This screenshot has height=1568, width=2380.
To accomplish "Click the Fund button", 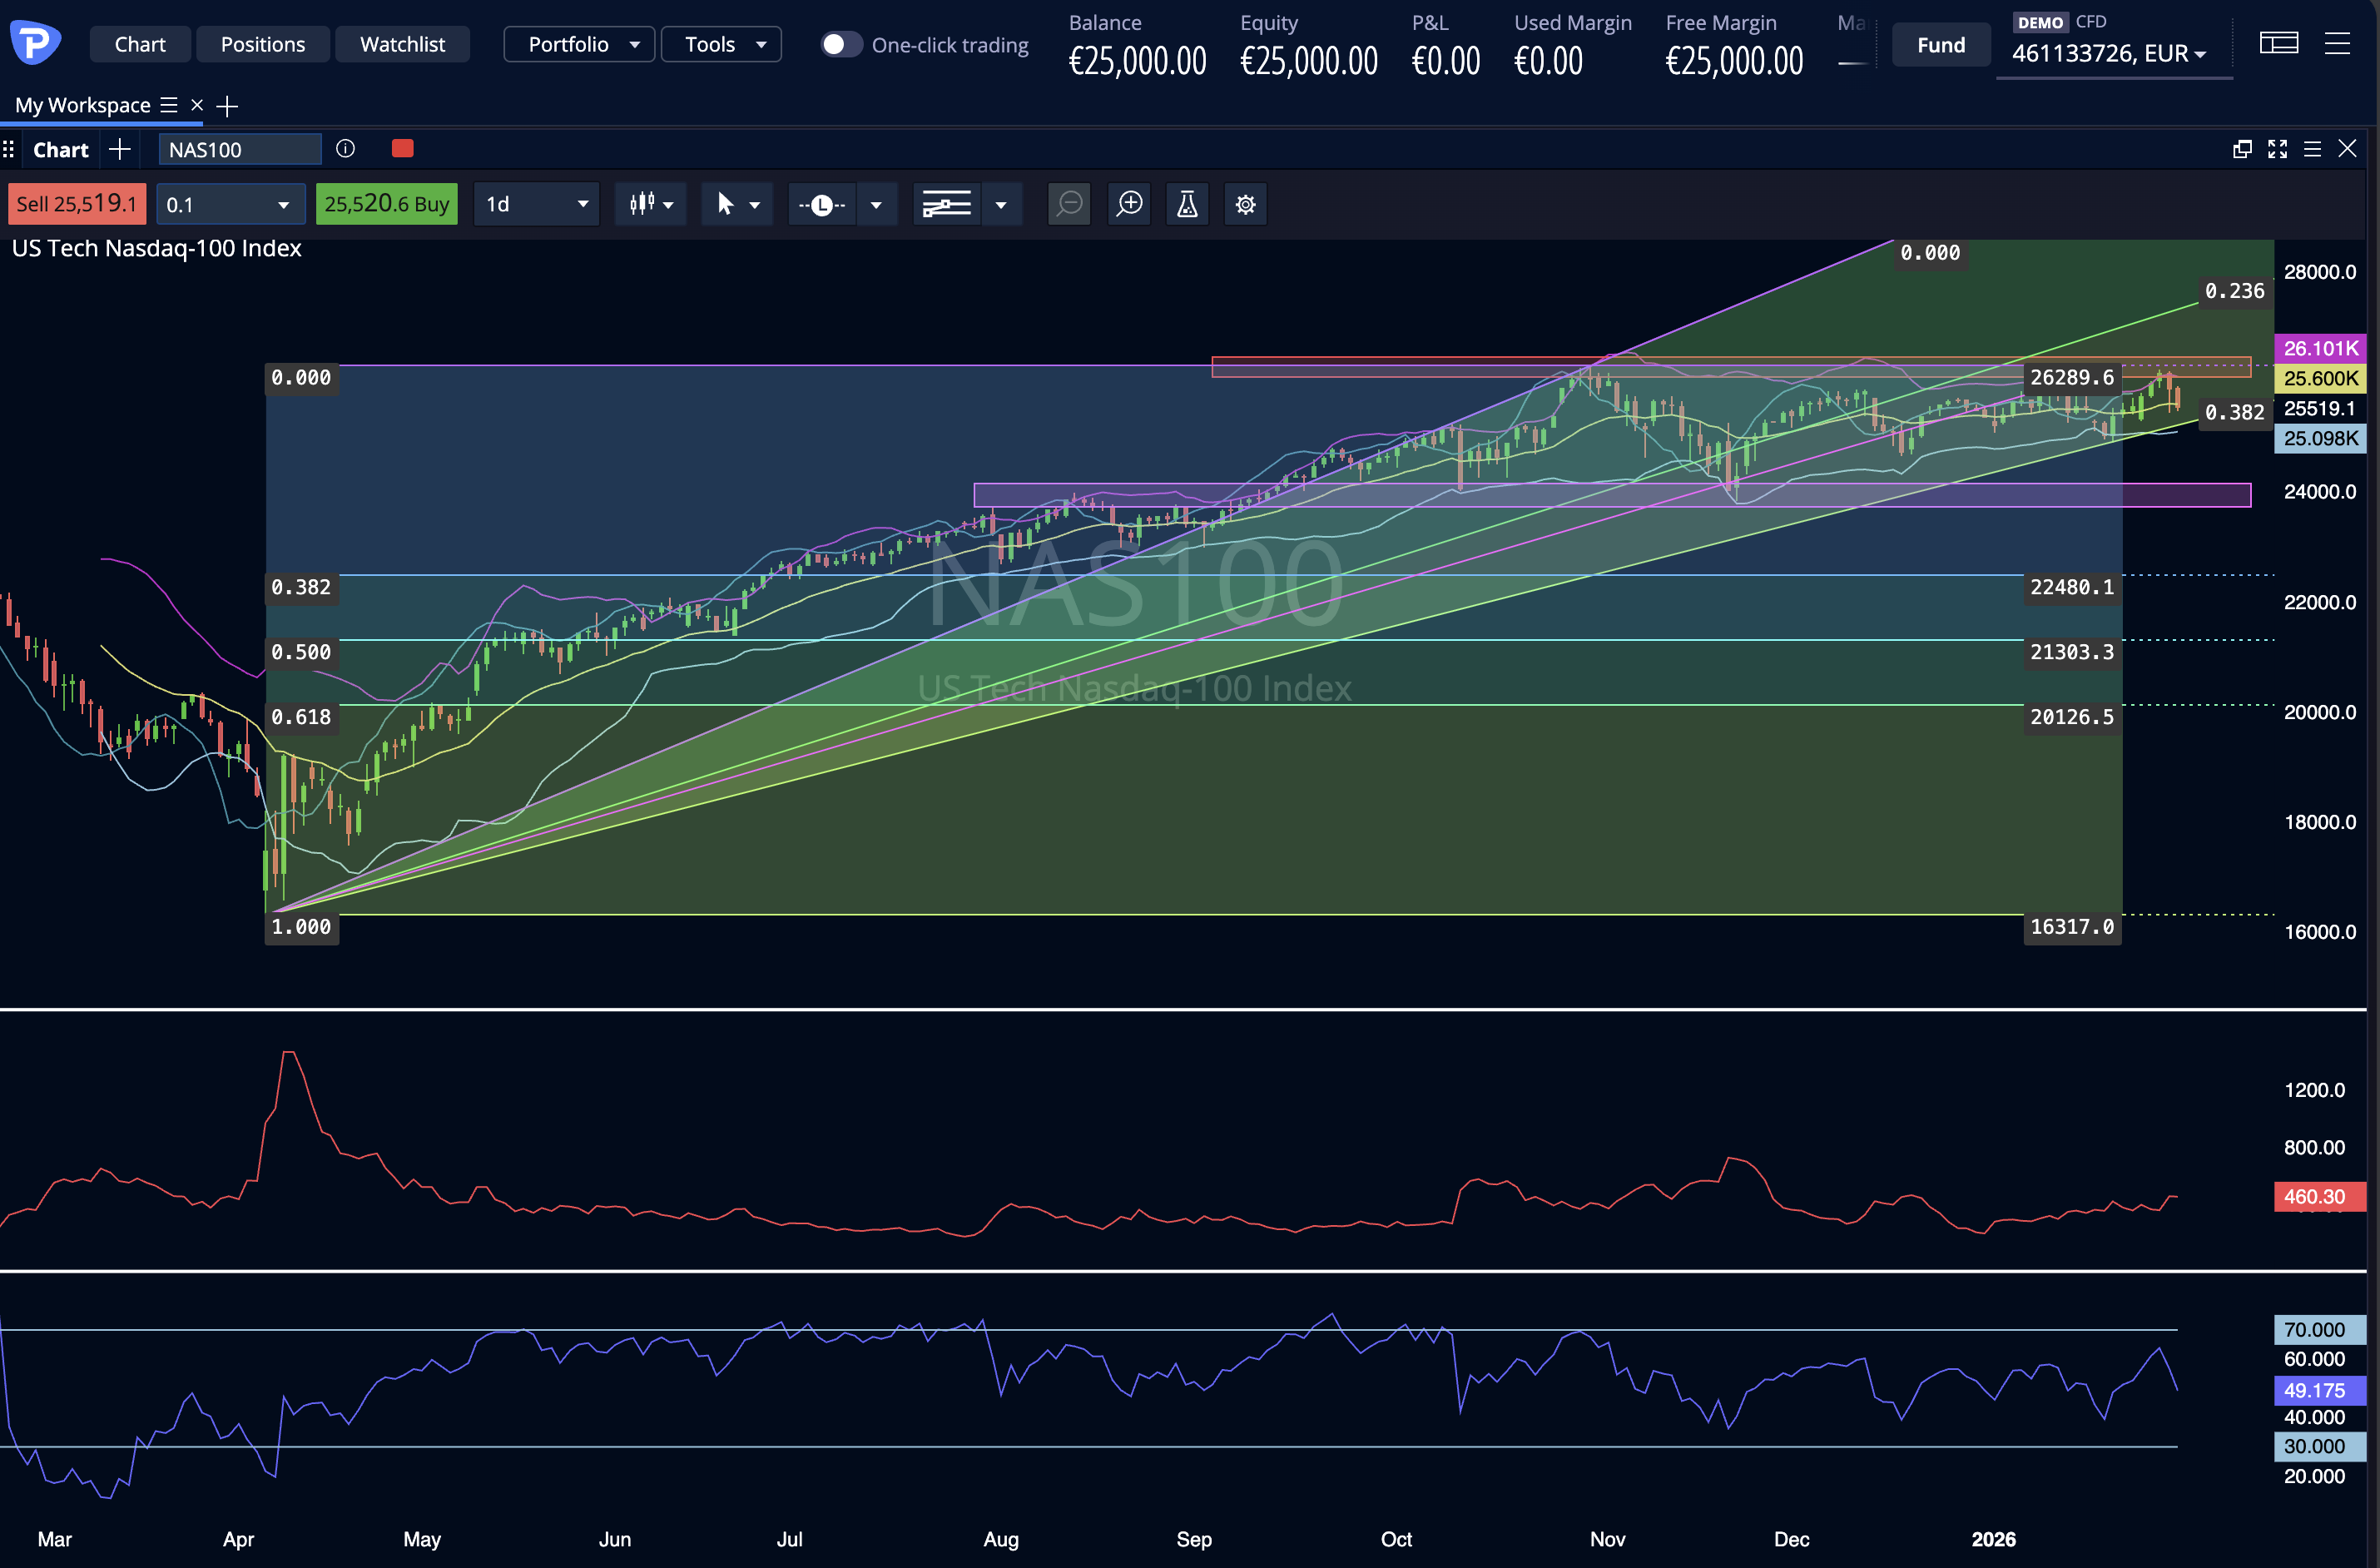I will pos(1939,44).
